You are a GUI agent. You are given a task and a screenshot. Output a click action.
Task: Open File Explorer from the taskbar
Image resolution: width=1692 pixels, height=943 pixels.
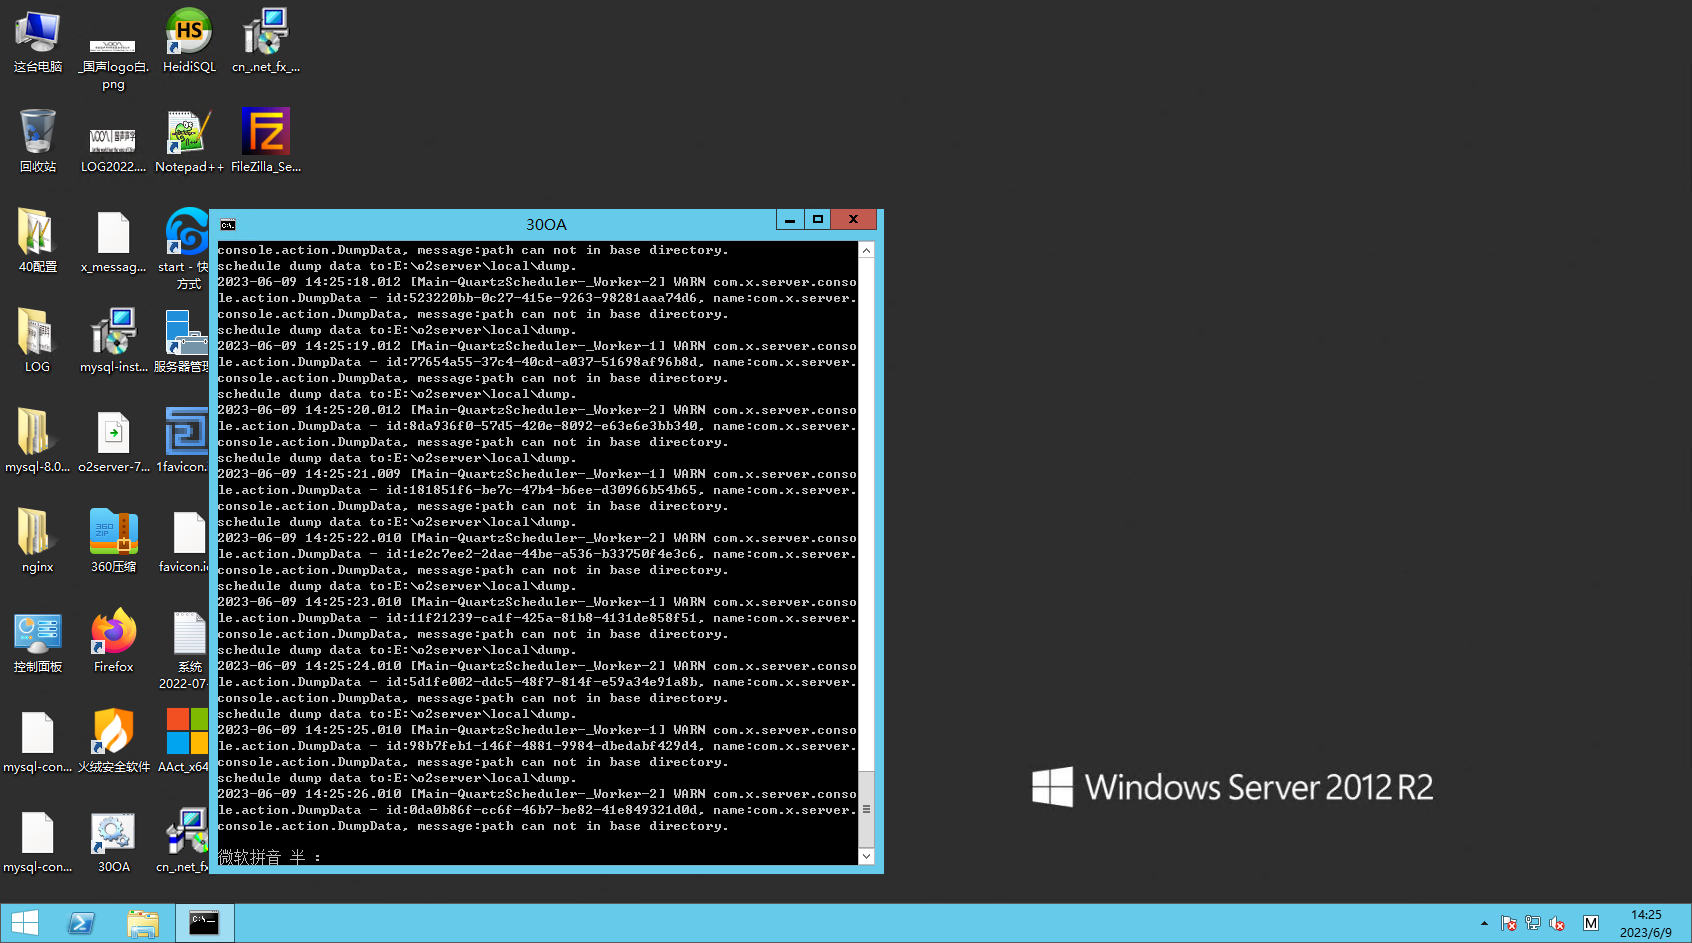pyautogui.click(x=143, y=923)
